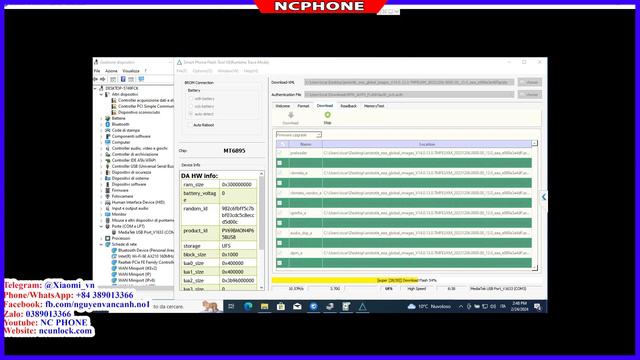The width and height of the screenshot is (640, 360).
Task: Click the Location column header
Action: tap(427, 144)
